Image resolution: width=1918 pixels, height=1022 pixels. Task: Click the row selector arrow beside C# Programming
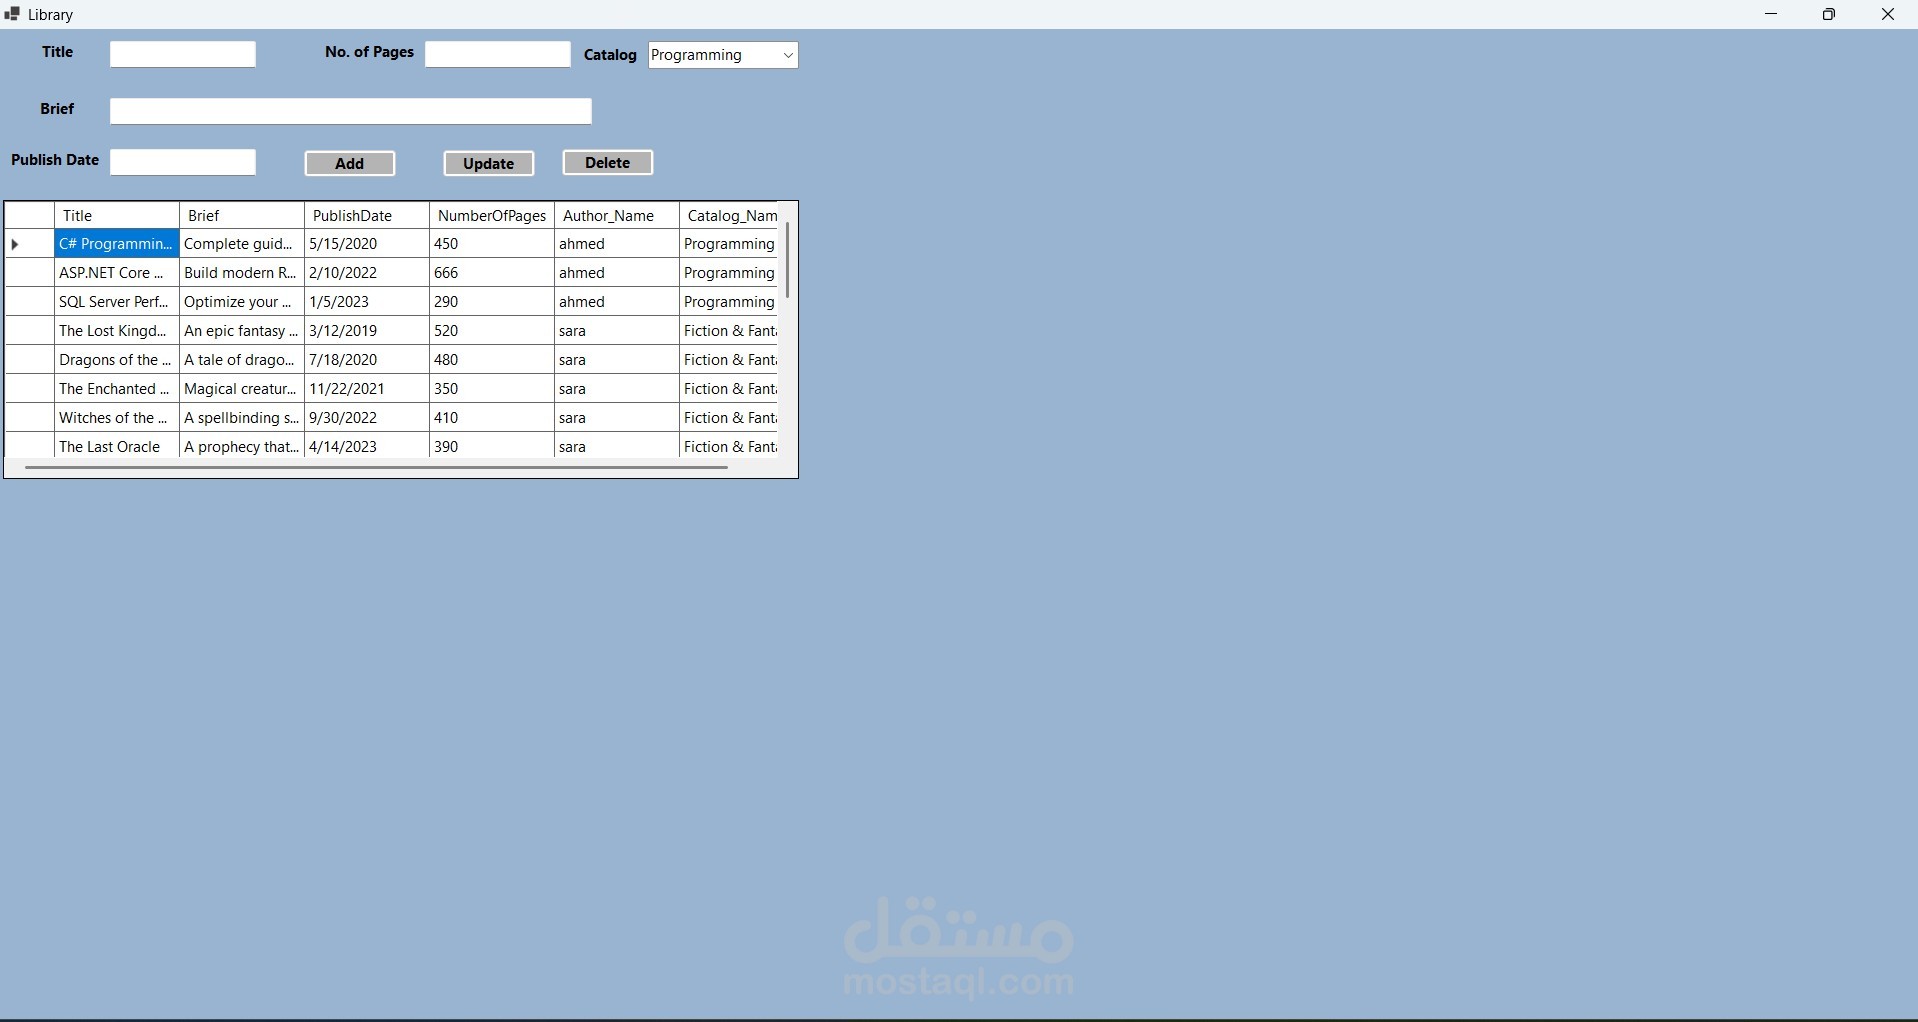(15, 244)
